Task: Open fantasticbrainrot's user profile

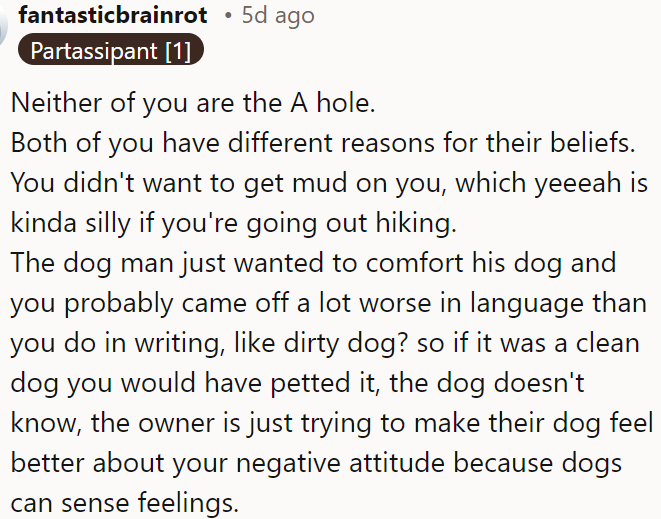Action: [113, 16]
